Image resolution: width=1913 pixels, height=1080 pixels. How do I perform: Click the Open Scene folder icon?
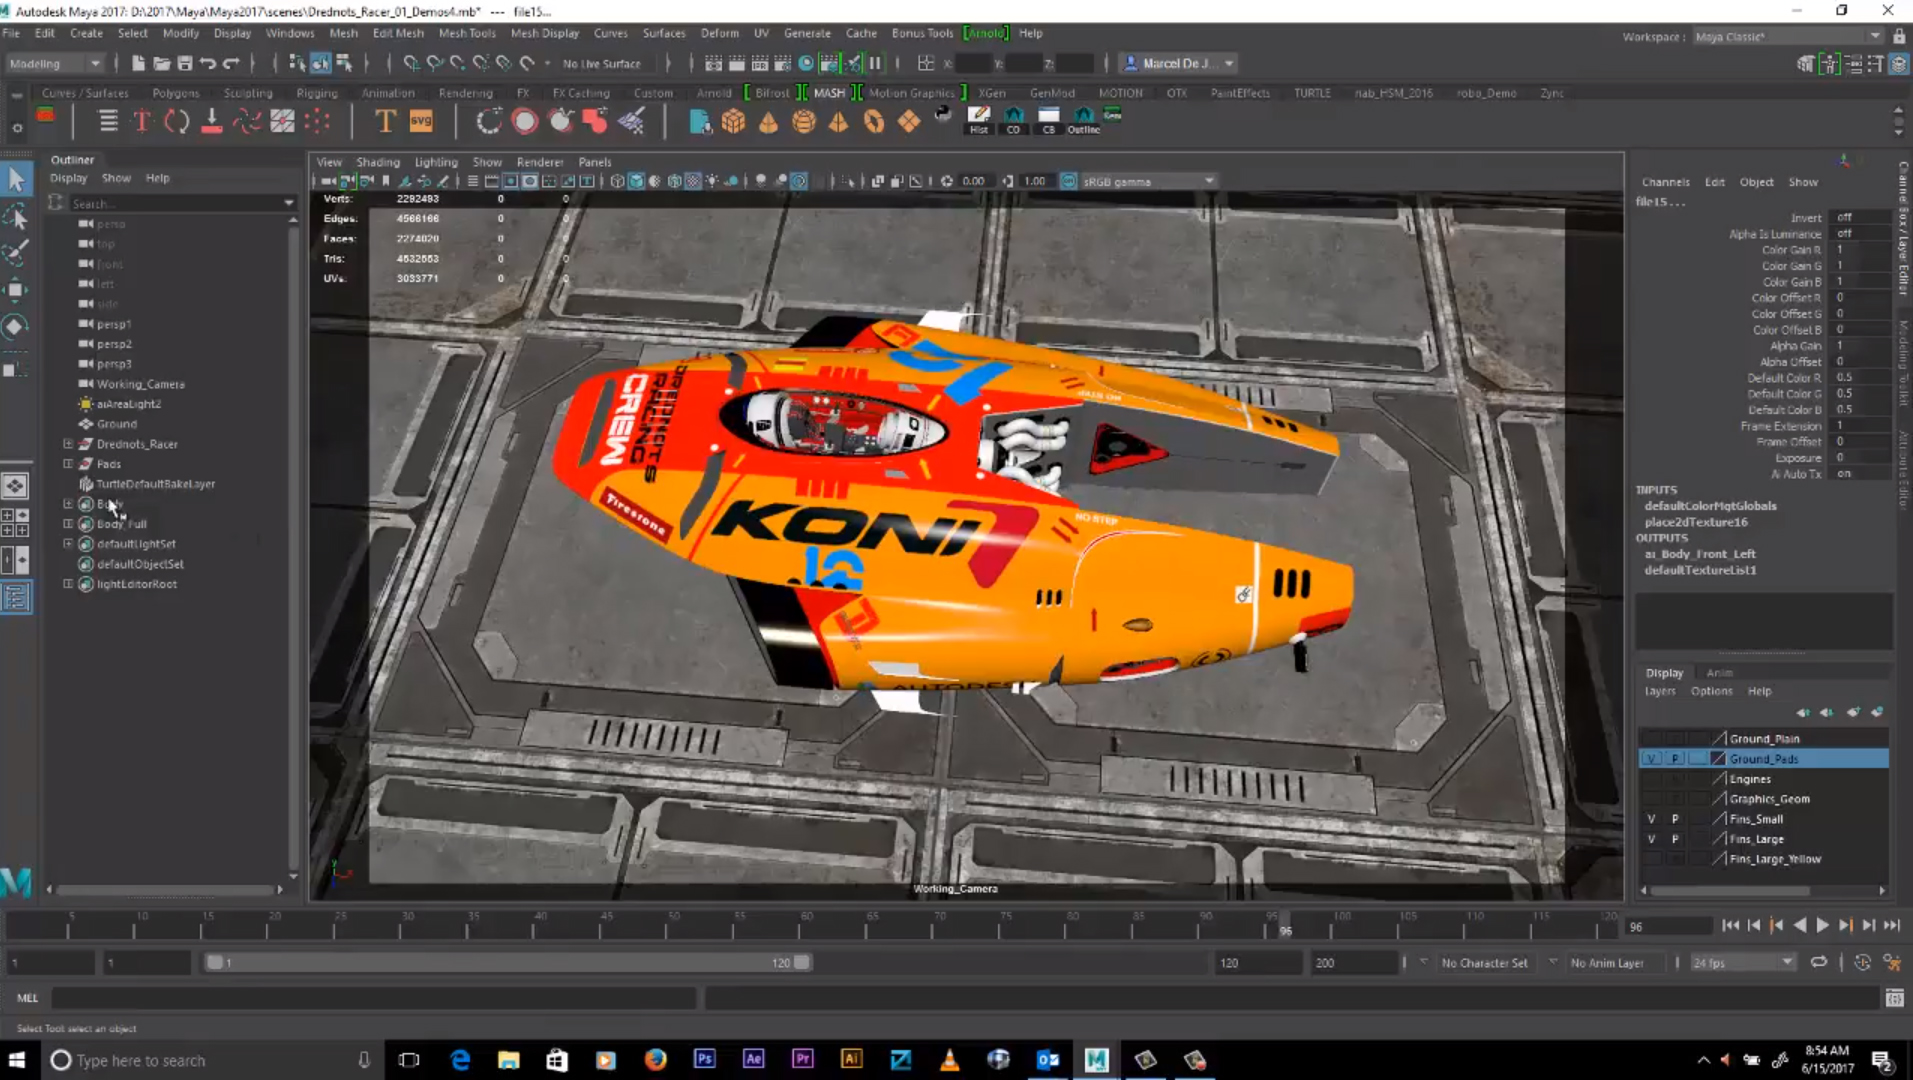pos(161,63)
